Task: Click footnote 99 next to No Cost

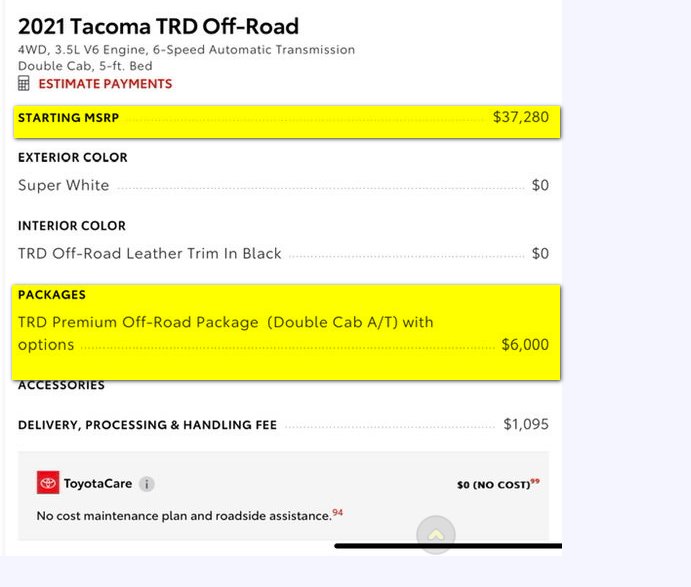Action: coord(535,481)
